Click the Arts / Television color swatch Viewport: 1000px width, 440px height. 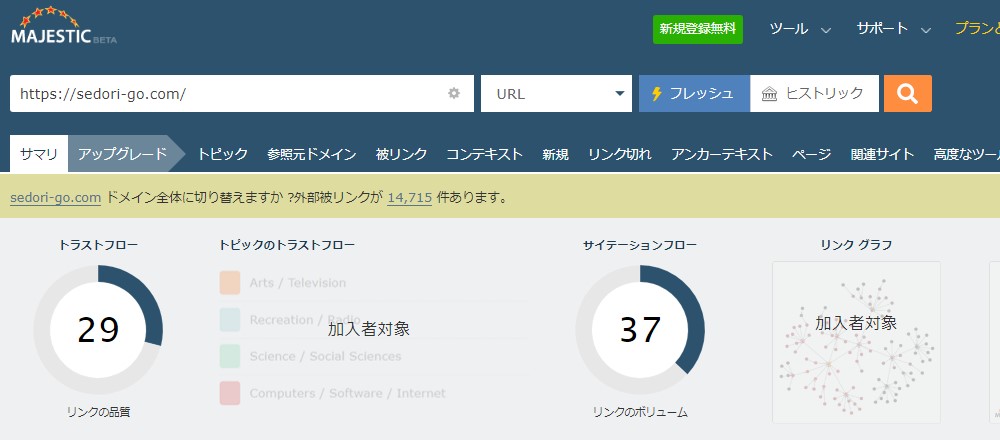[x=230, y=283]
